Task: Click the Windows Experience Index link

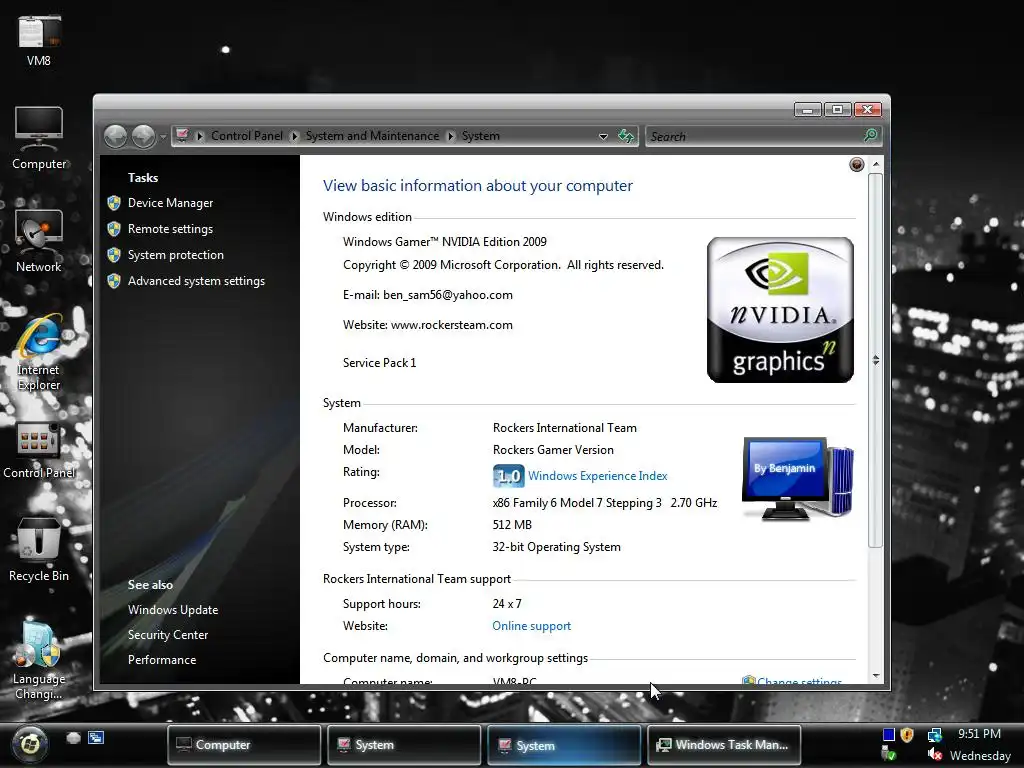Action: [598, 476]
